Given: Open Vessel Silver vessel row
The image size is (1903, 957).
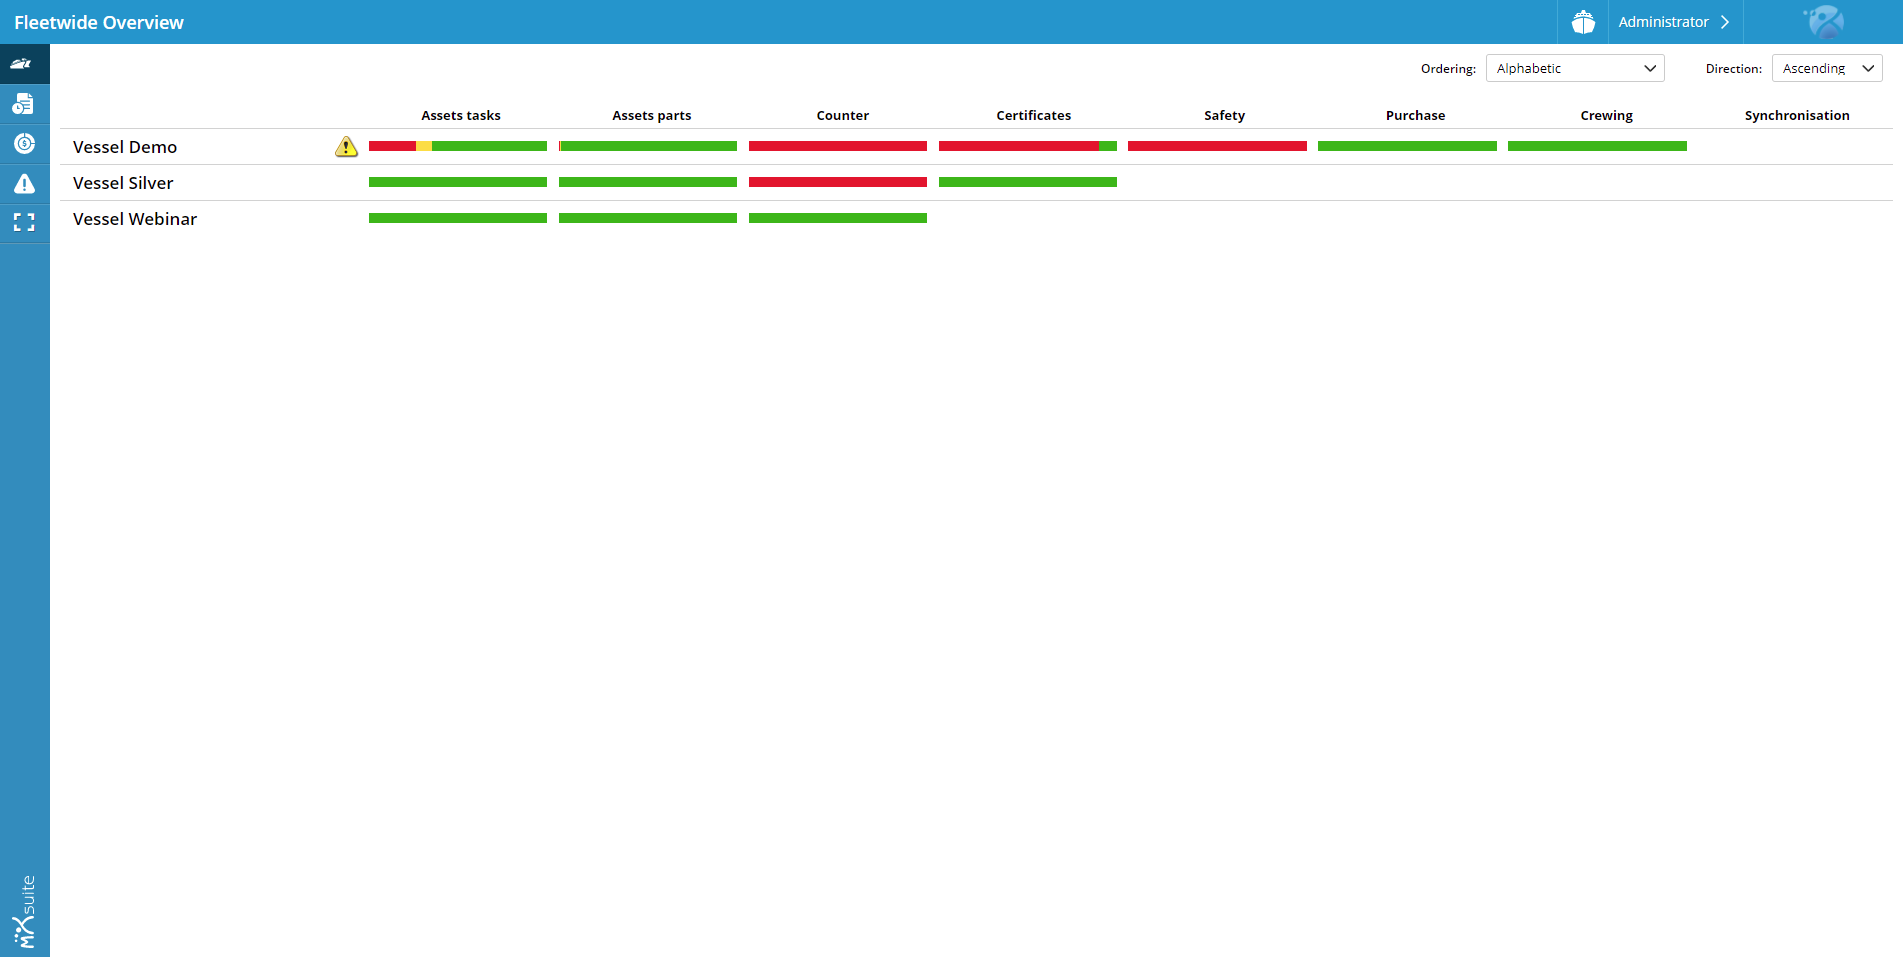Looking at the screenshot, I should (x=123, y=183).
